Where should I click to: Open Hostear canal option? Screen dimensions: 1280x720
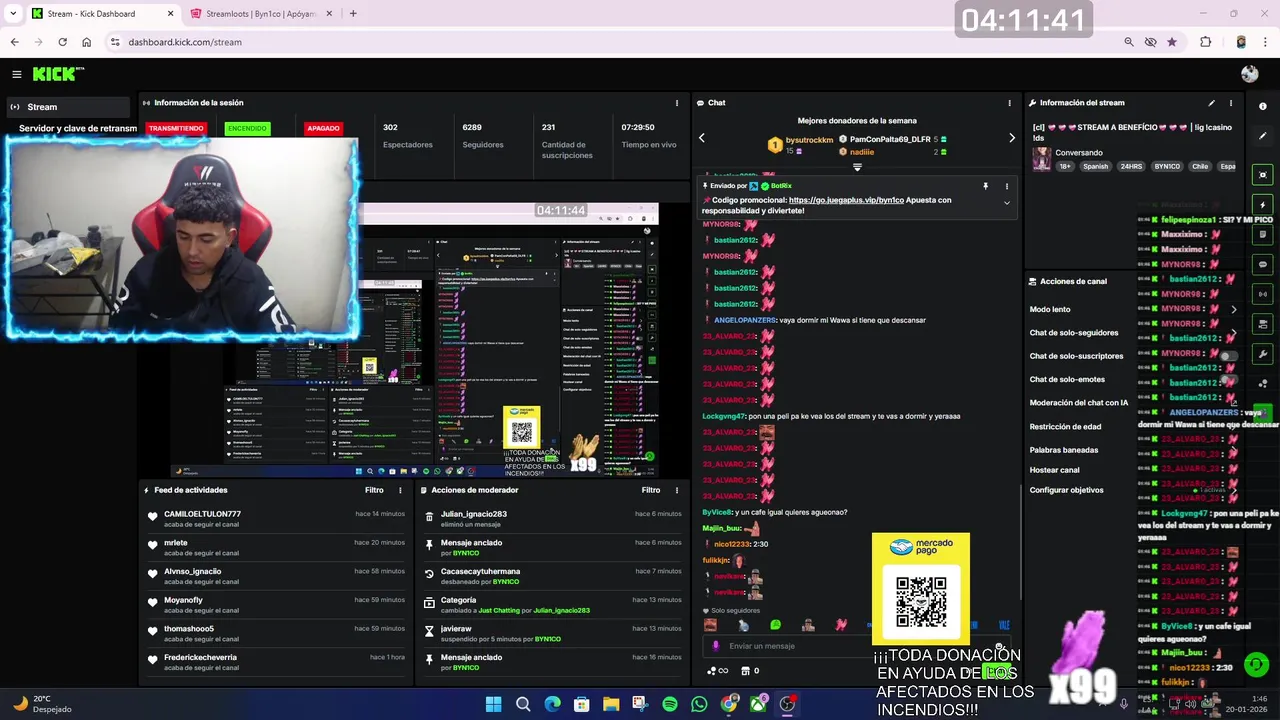(x=1055, y=470)
